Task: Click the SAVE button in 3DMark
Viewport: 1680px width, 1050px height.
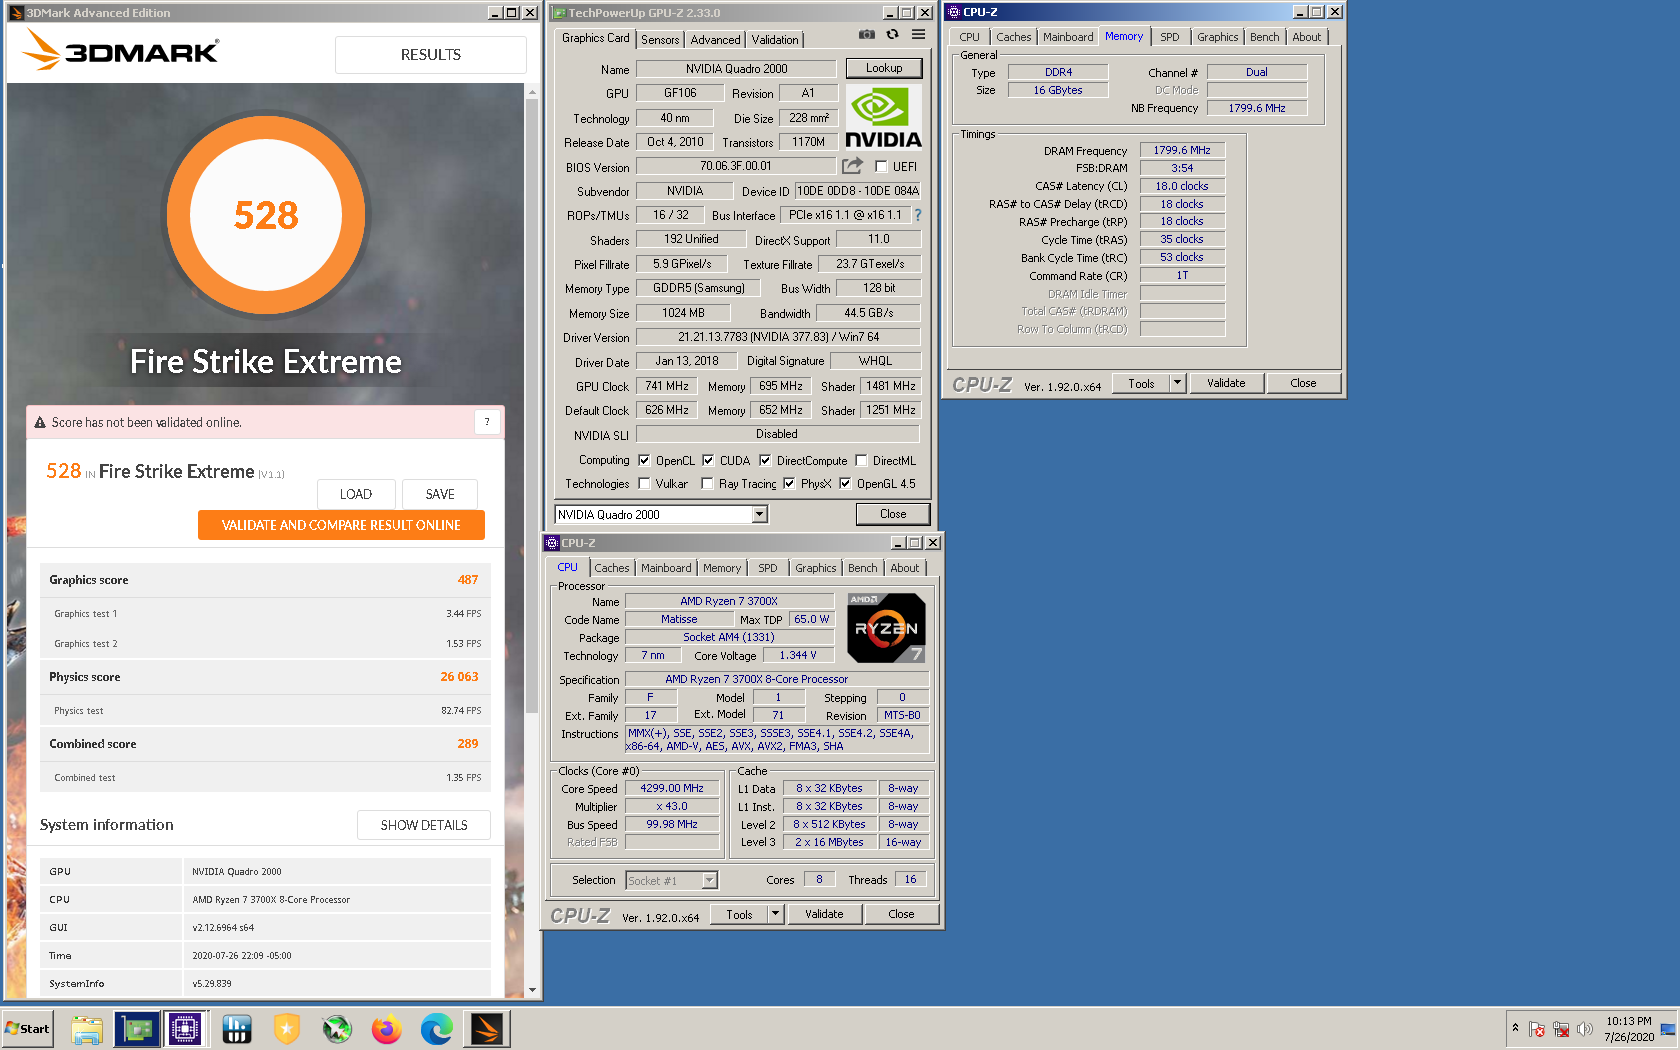Action: click(440, 494)
